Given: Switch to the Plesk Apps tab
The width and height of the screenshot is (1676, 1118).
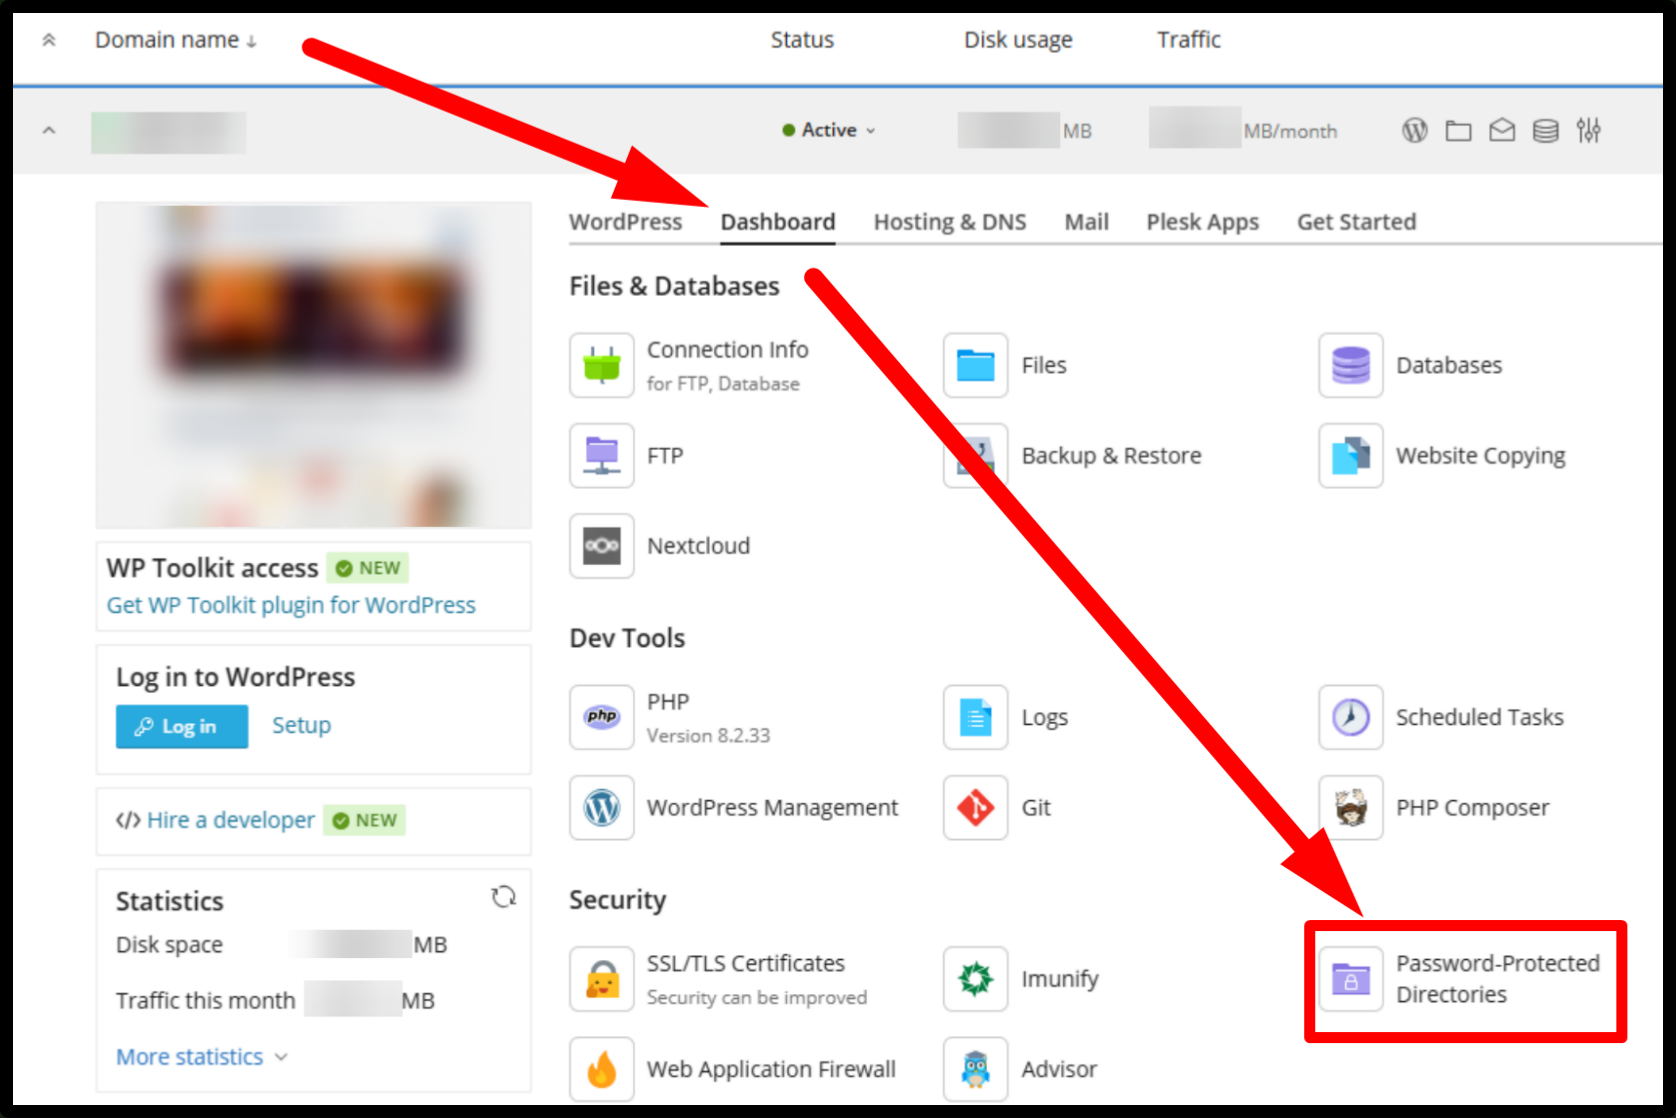Looking at the screenshot, I should coord(1202,222).
